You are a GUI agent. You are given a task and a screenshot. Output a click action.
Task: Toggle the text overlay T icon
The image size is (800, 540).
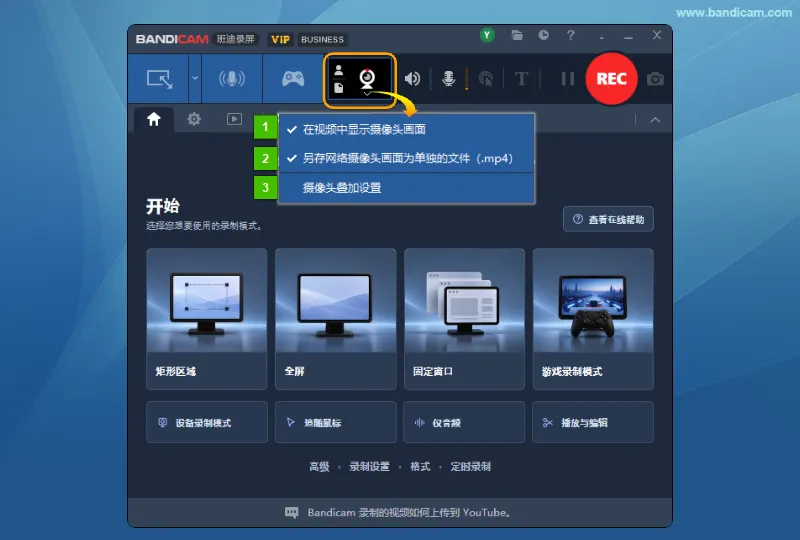tap(521, 79)
